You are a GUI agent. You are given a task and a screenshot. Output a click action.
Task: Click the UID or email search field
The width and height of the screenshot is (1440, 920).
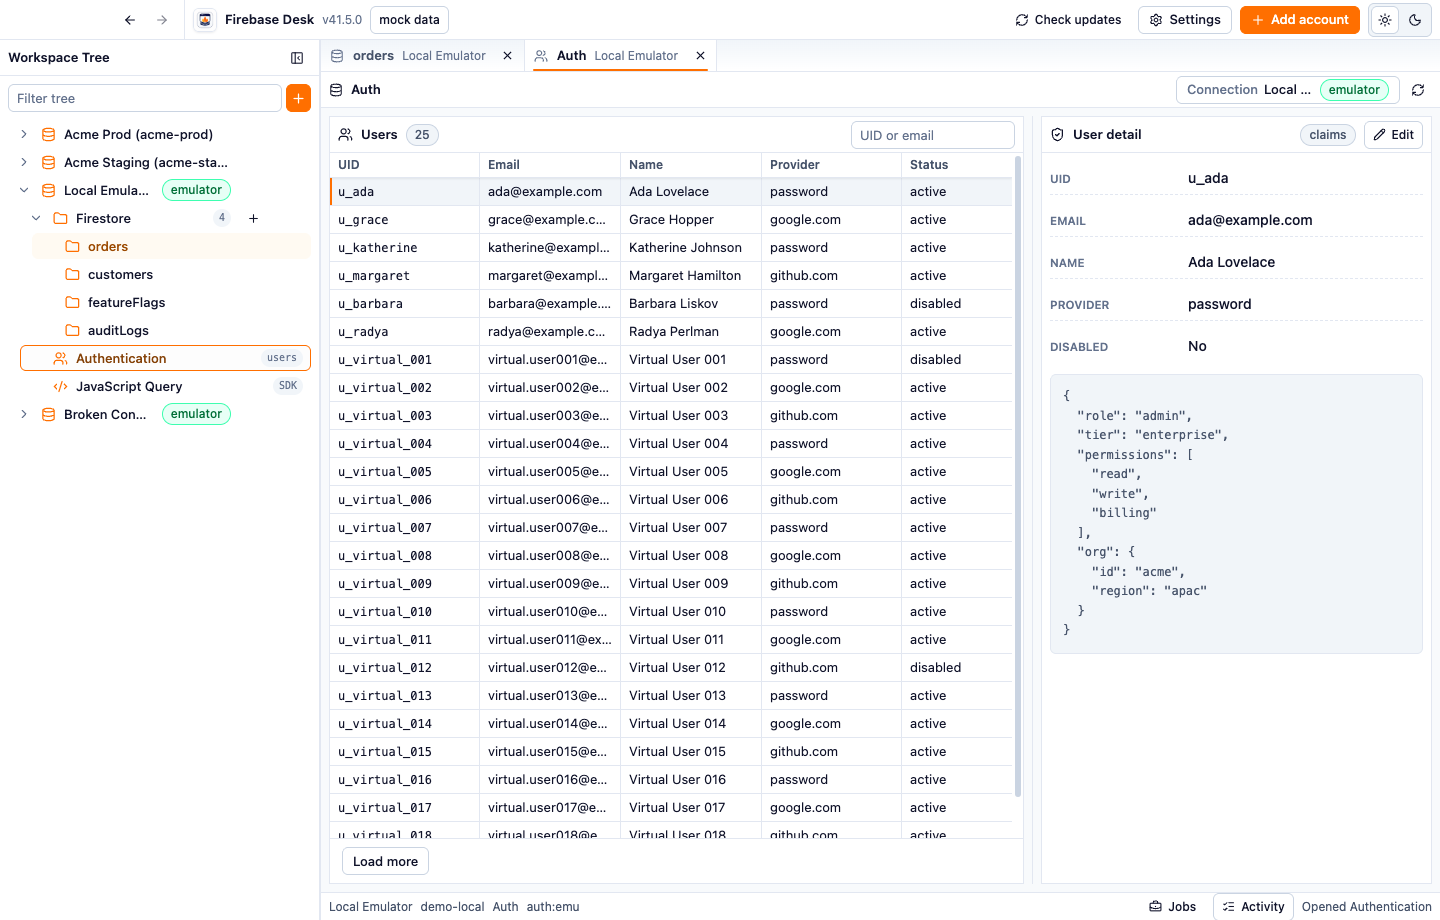click(x=933, y=135)
